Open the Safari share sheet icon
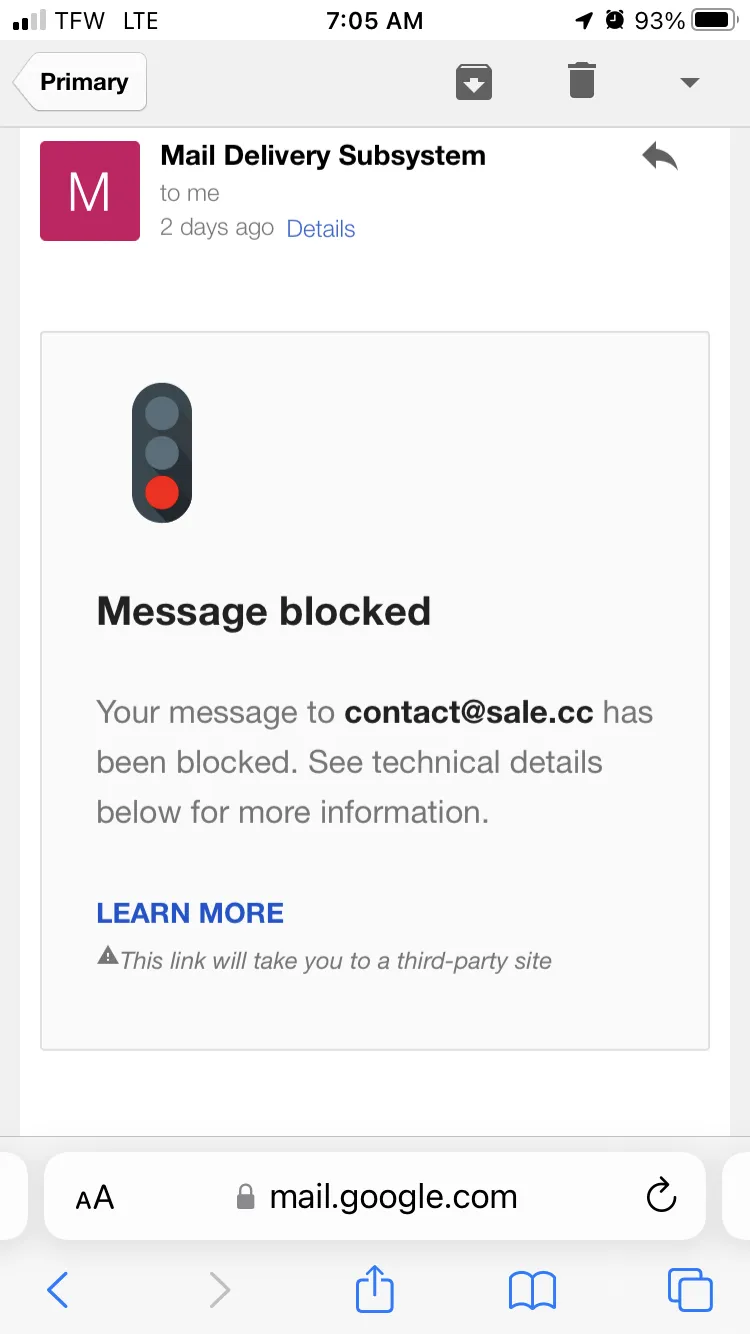This screenshot has width=750, height=1334. coord(375,1288)
